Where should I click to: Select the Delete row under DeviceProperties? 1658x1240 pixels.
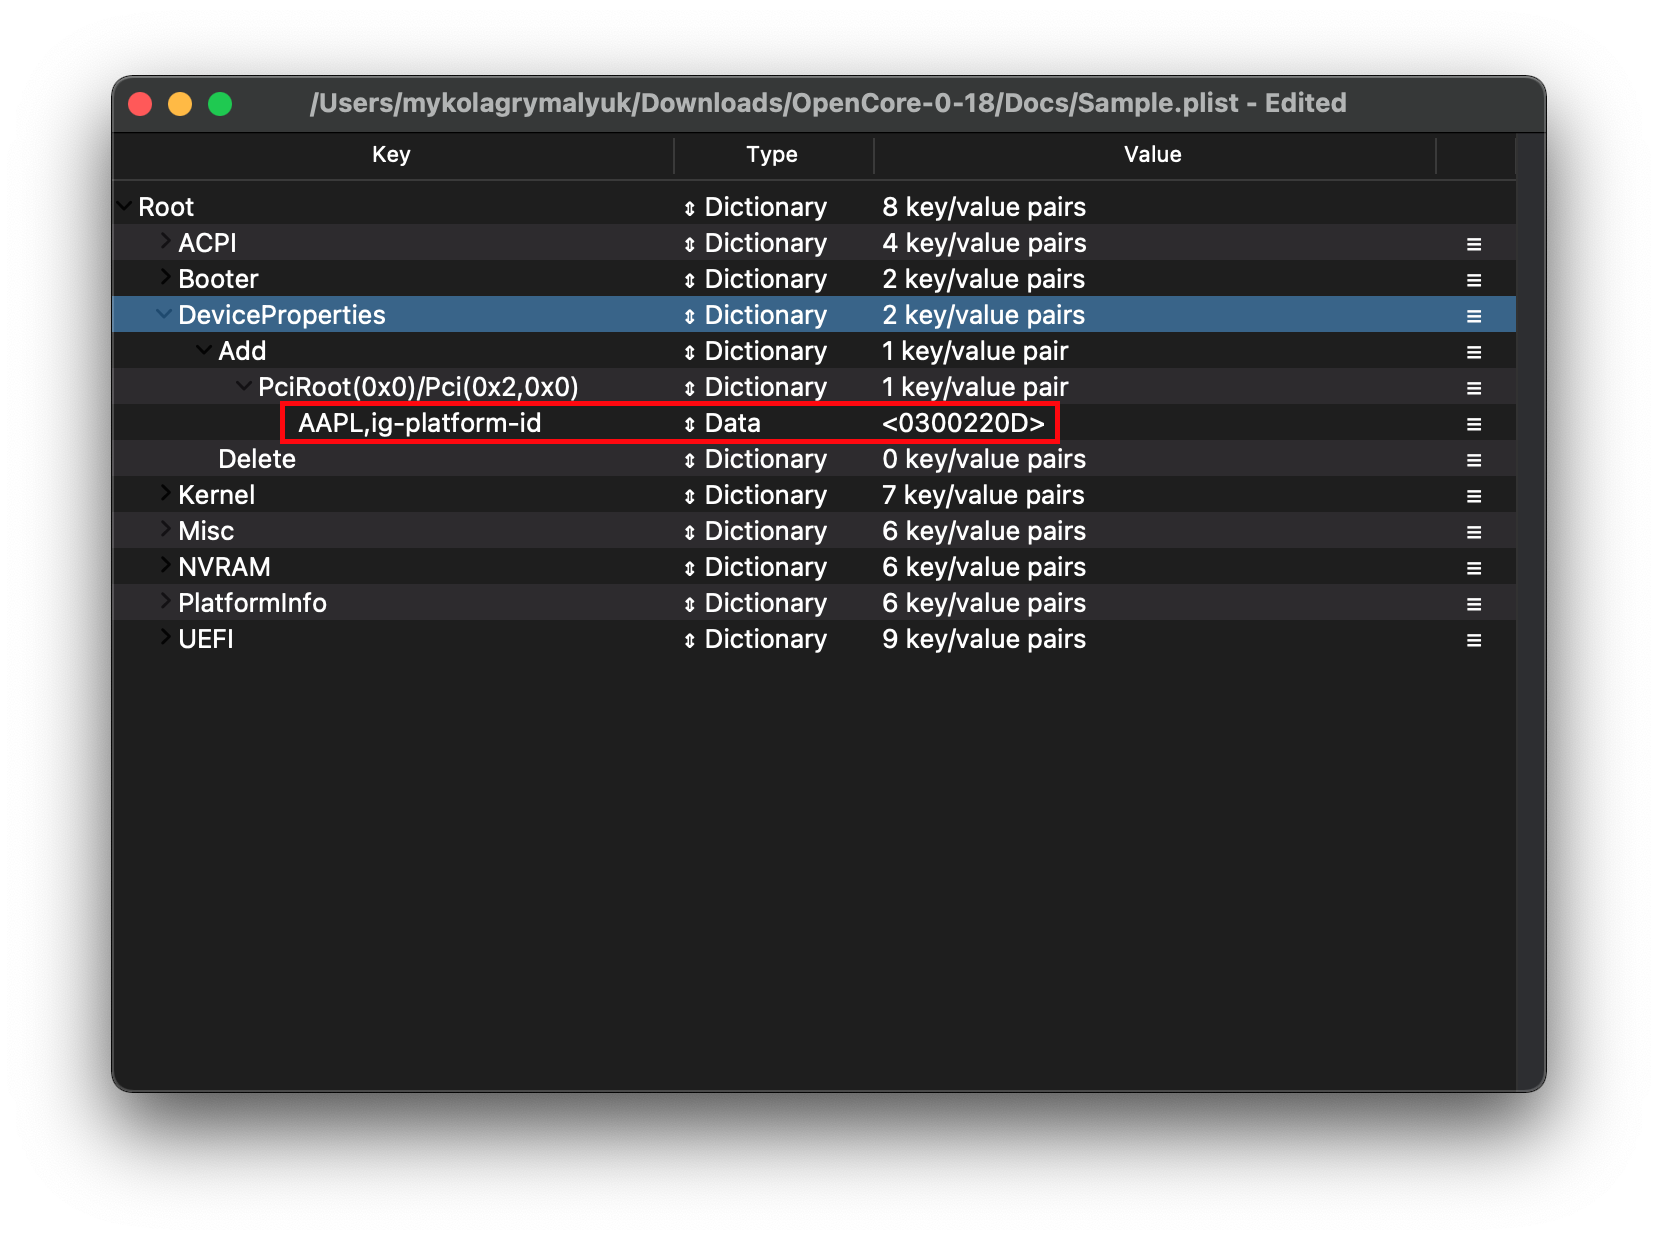[257, 460]
